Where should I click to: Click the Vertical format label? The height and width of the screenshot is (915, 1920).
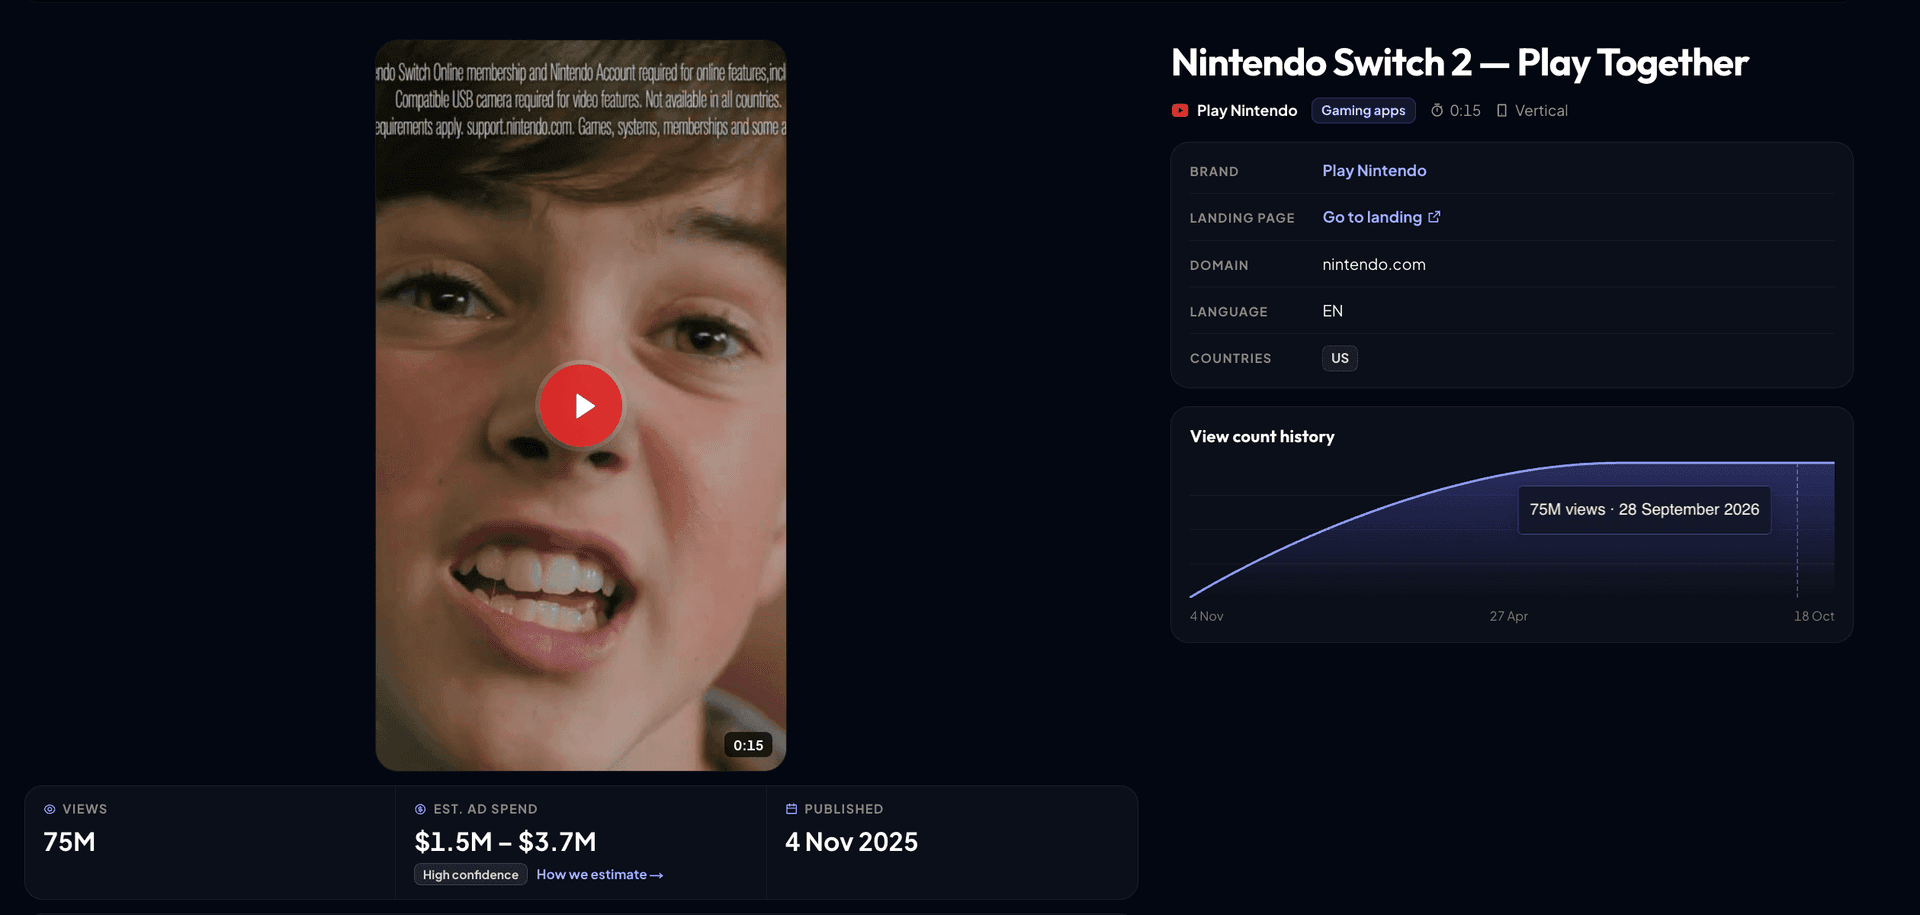pyautogui.click(x=1541, y=111)
